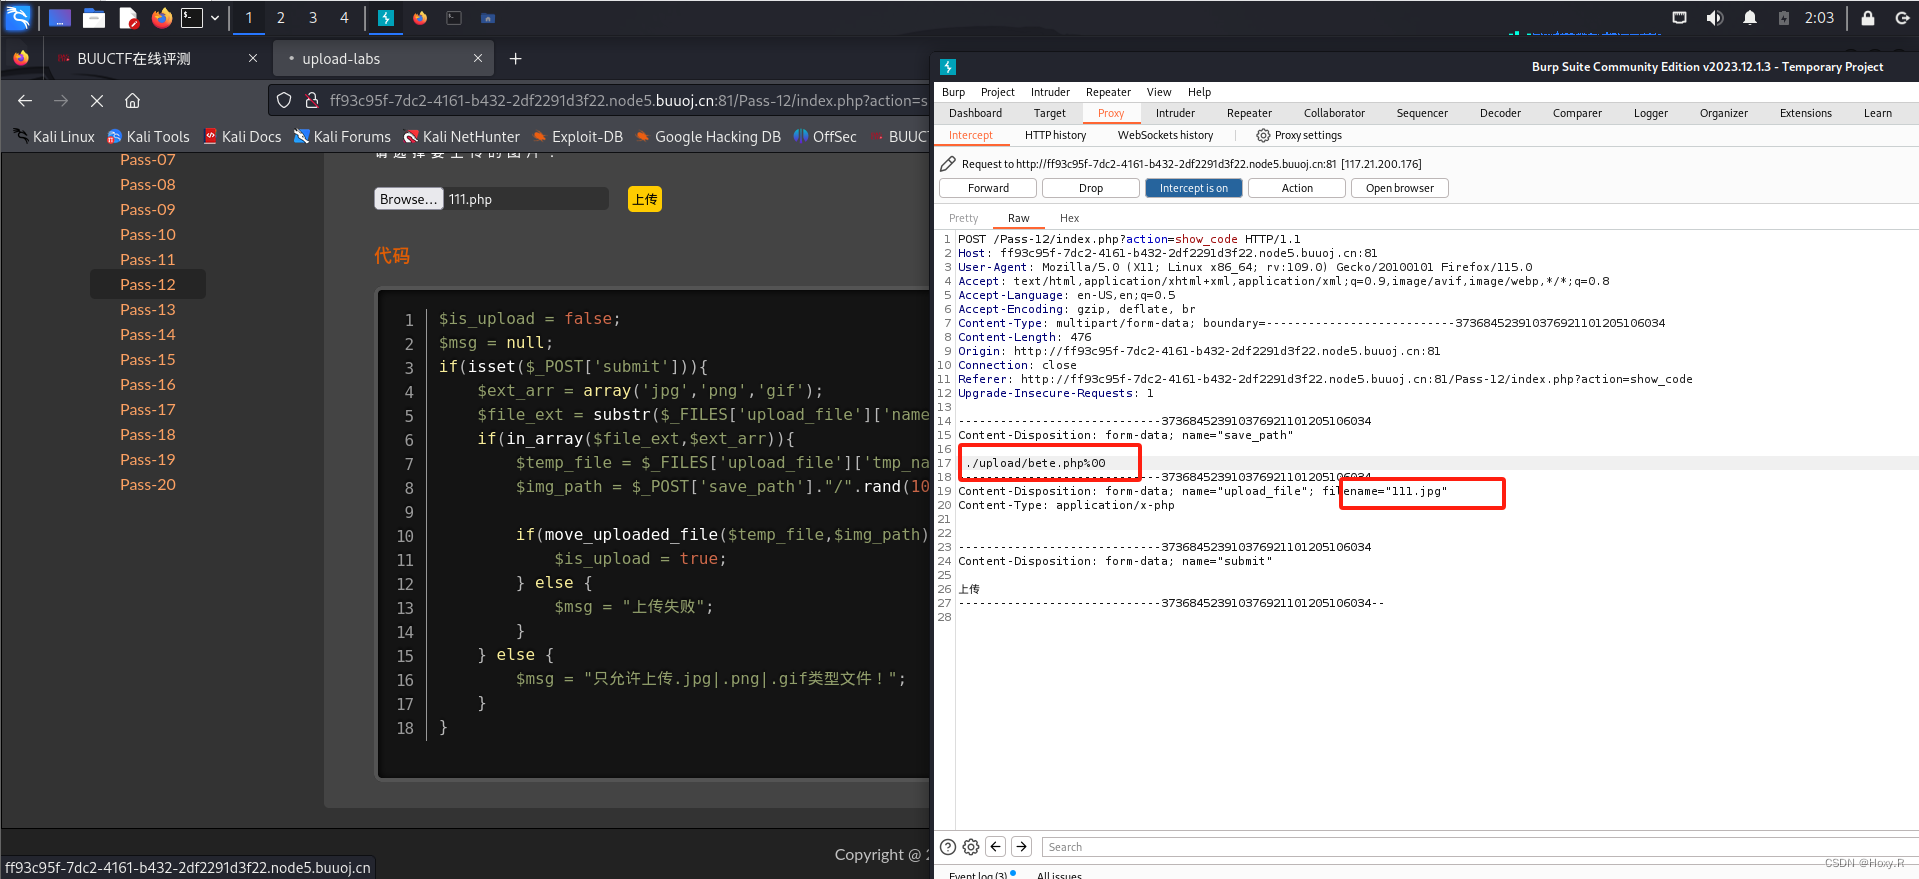Click the Firefox address bar URL
Viewport: 1919px width, 879px height.
(628, 100)
